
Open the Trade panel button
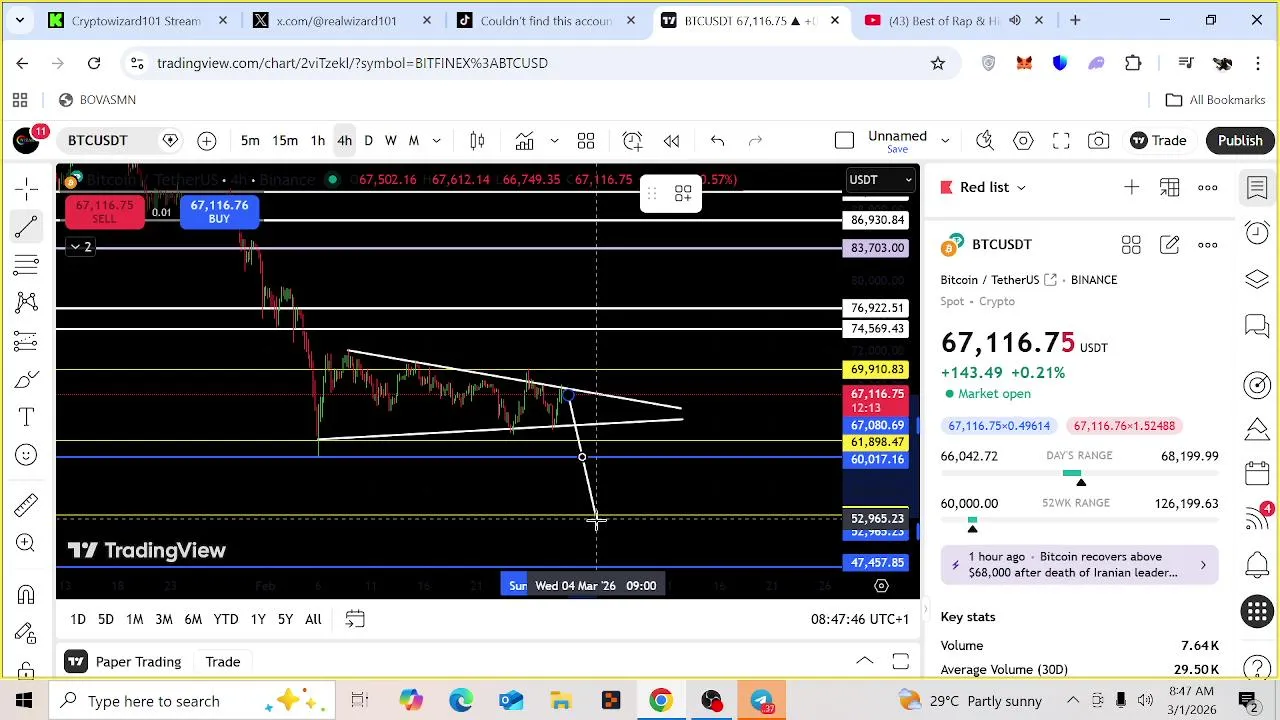1158,141
